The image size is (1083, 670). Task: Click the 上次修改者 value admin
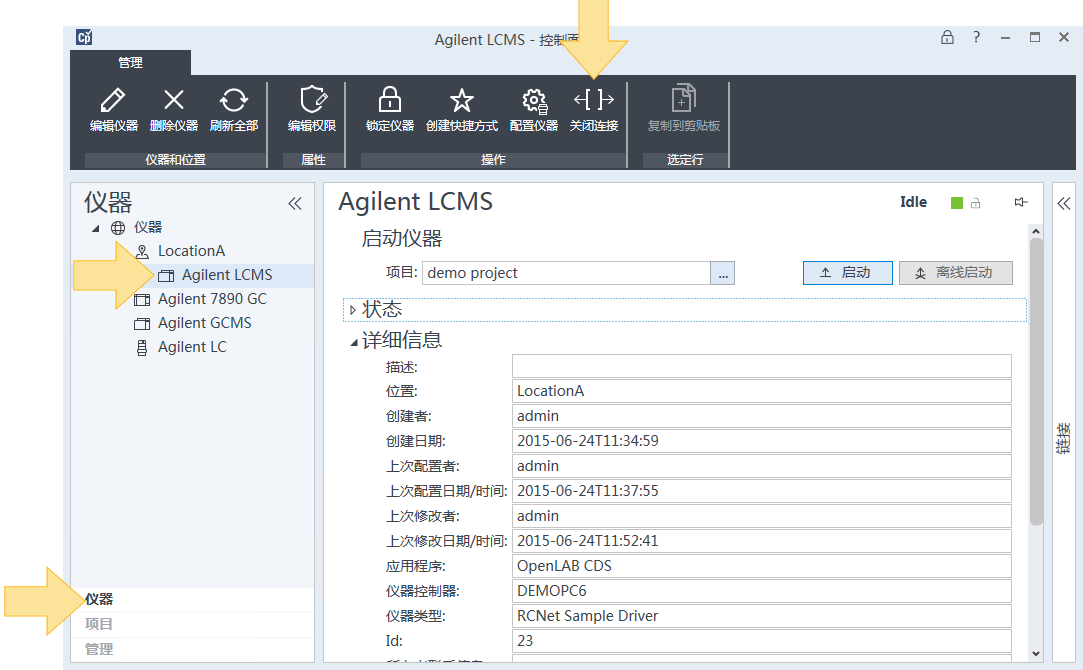point(762,516)
